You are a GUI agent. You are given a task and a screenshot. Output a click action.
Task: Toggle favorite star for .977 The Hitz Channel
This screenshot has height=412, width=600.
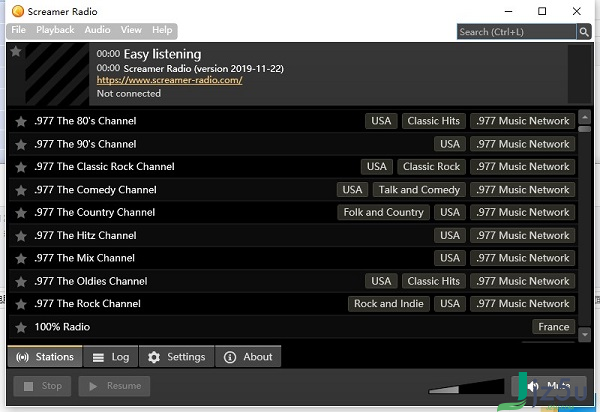21,236
